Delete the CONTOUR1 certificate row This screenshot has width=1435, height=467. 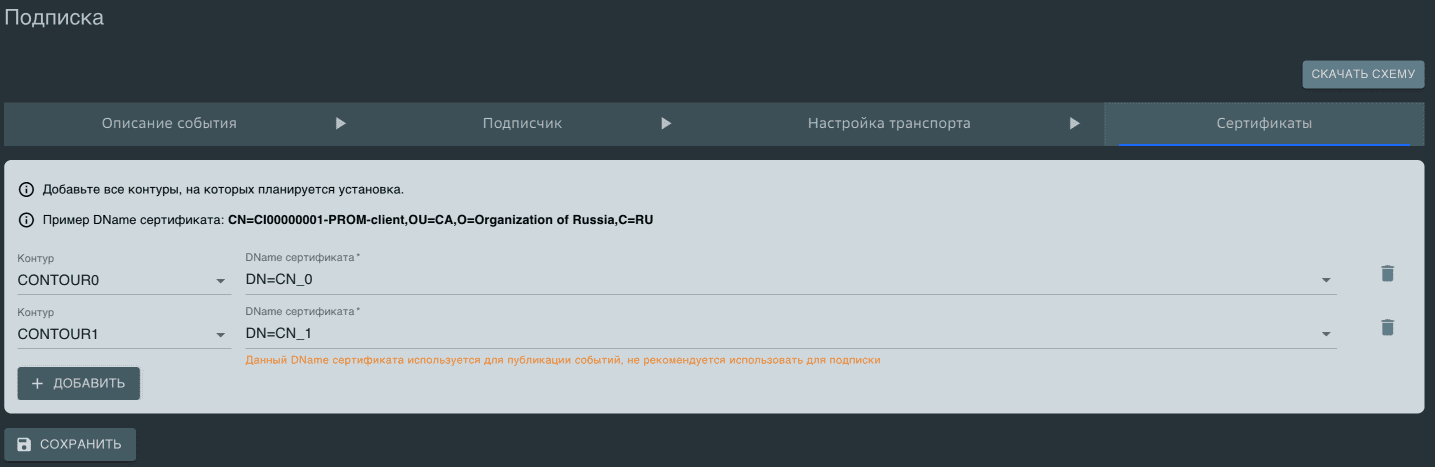(1387, 327)
